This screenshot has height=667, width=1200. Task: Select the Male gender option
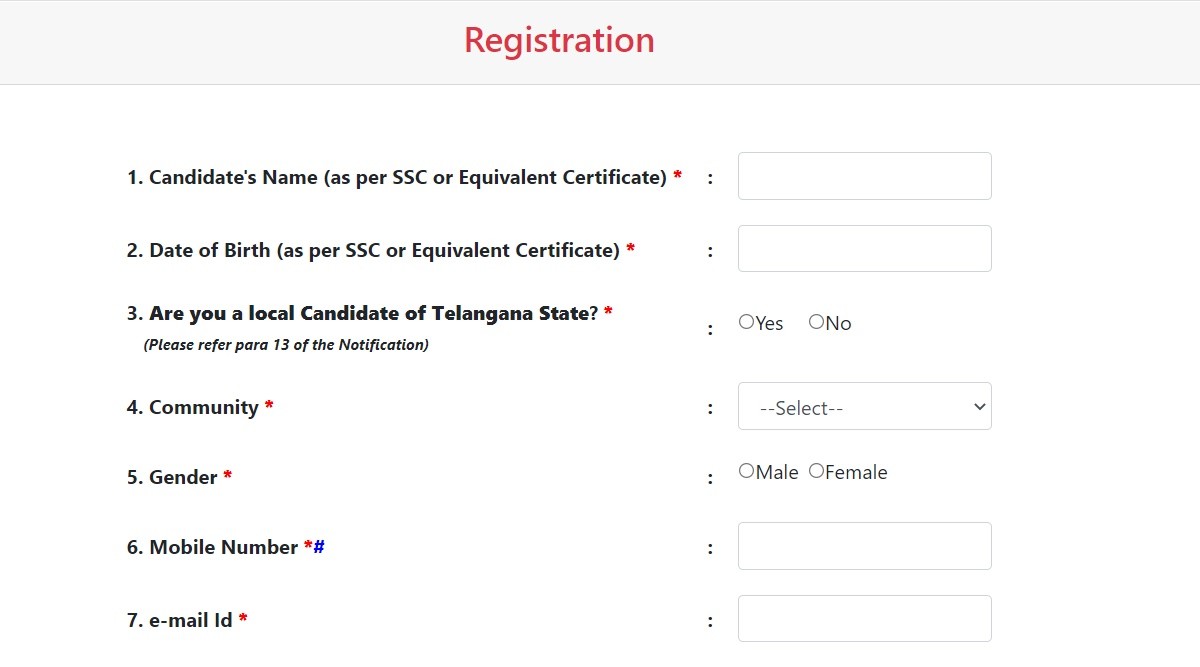[746, 471]
